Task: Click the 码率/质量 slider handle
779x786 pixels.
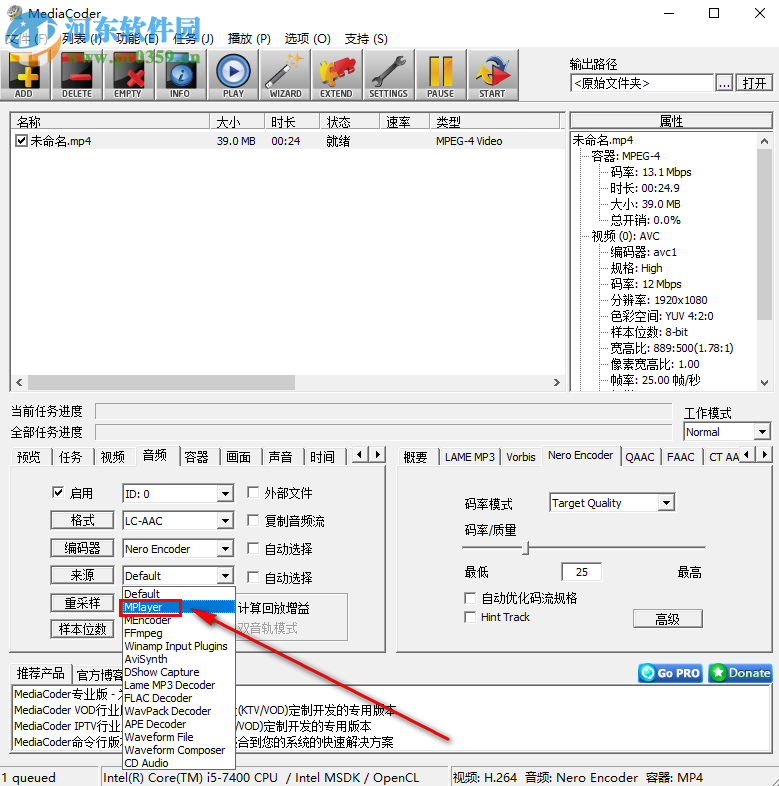Action: (x=525, y=547)
